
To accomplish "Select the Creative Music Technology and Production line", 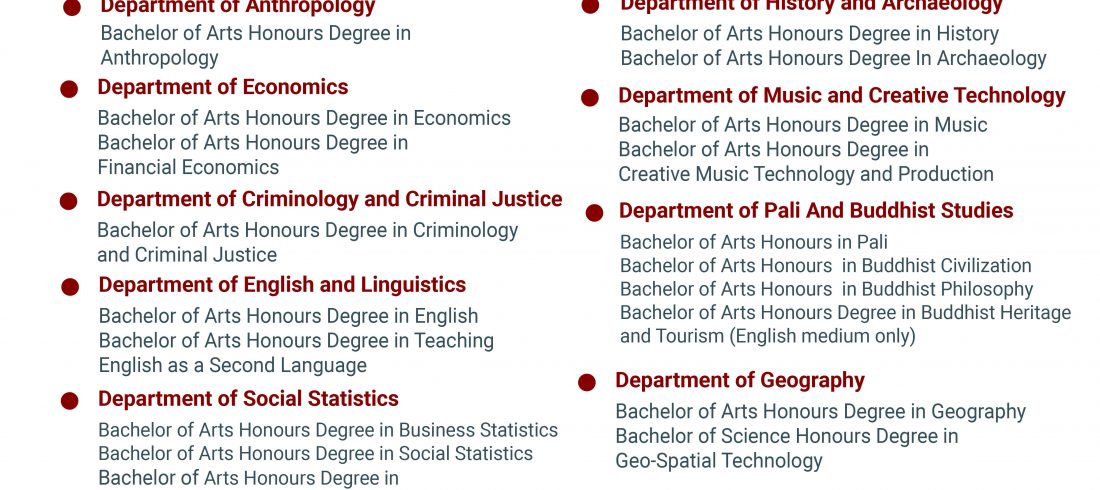I will [806, 174].
